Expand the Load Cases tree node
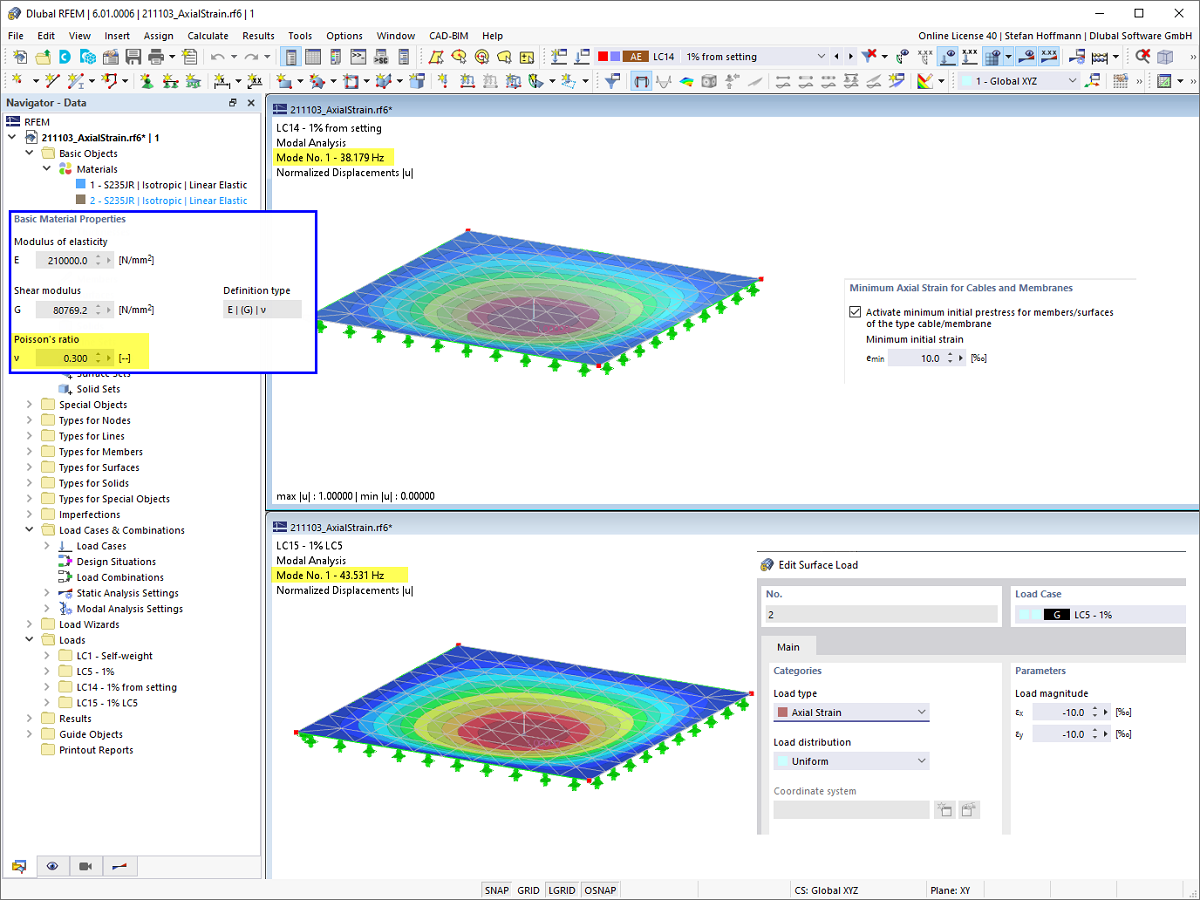This screenshot has height=900, width=1200. pos(46,546)
